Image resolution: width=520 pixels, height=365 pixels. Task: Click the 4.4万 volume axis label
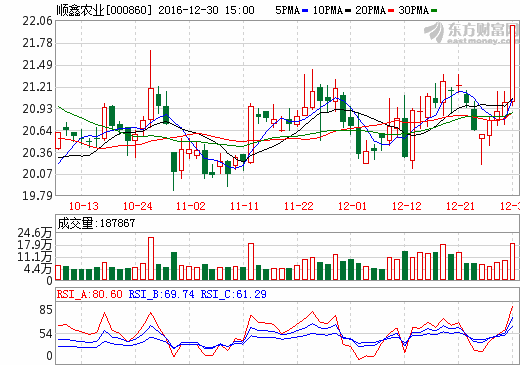38,269
